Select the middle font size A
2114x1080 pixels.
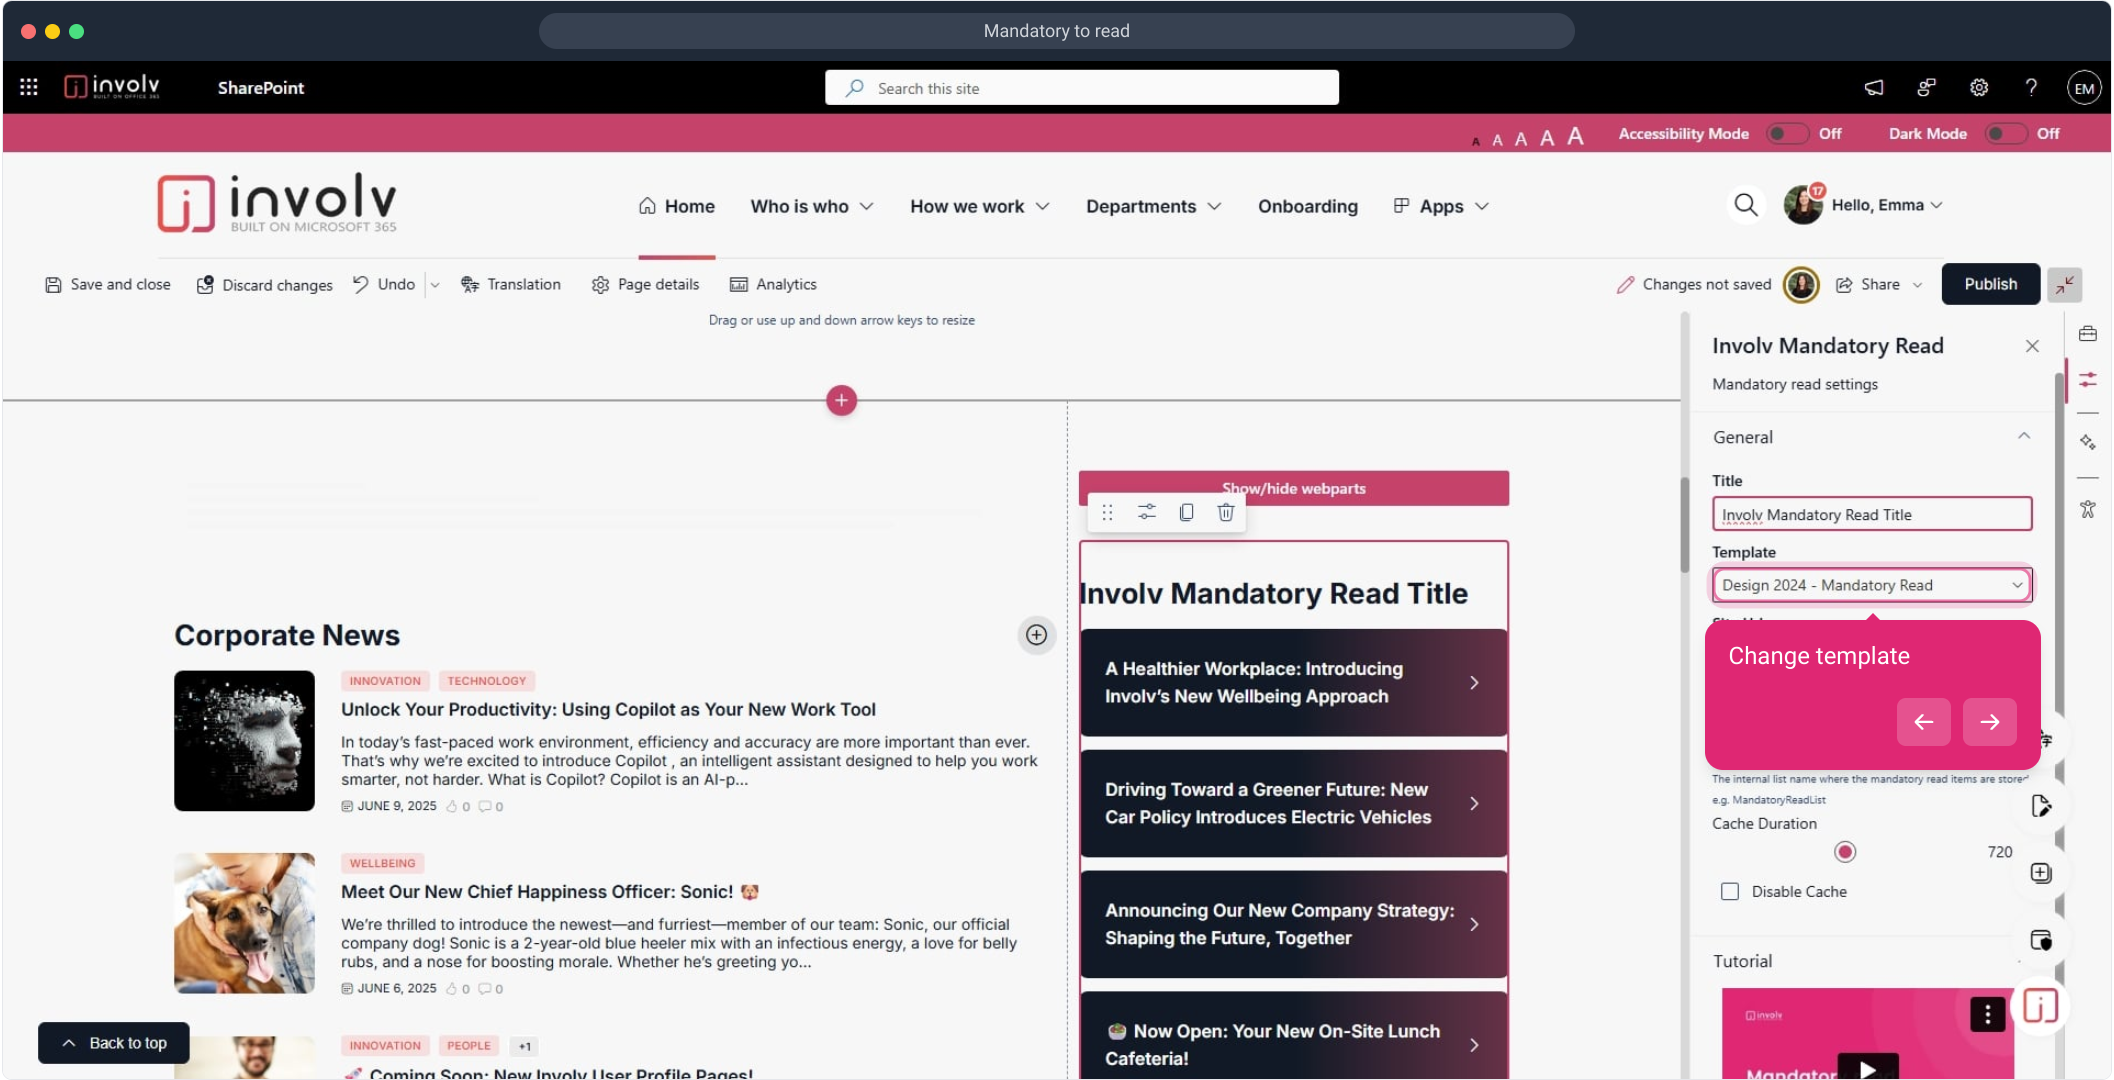(x=1520, y=138)
